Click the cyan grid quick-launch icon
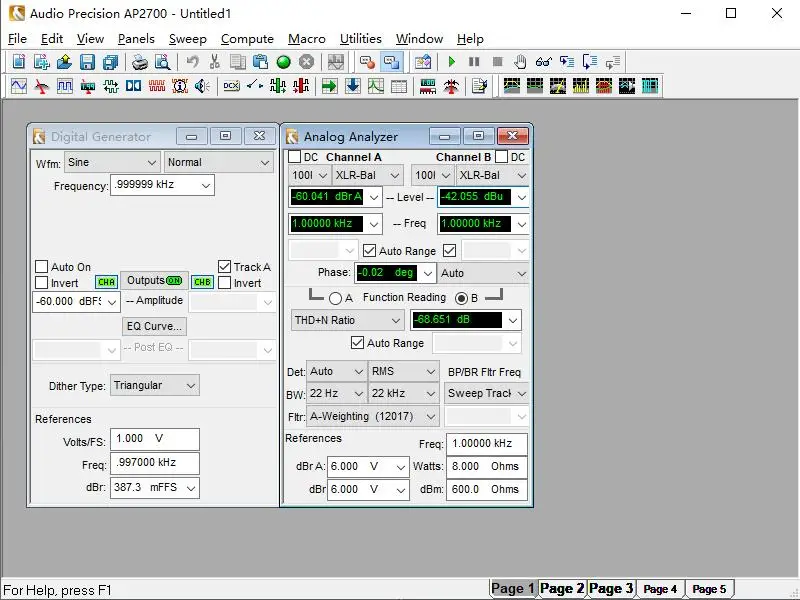The image size is (800, 600). (649, 86)
